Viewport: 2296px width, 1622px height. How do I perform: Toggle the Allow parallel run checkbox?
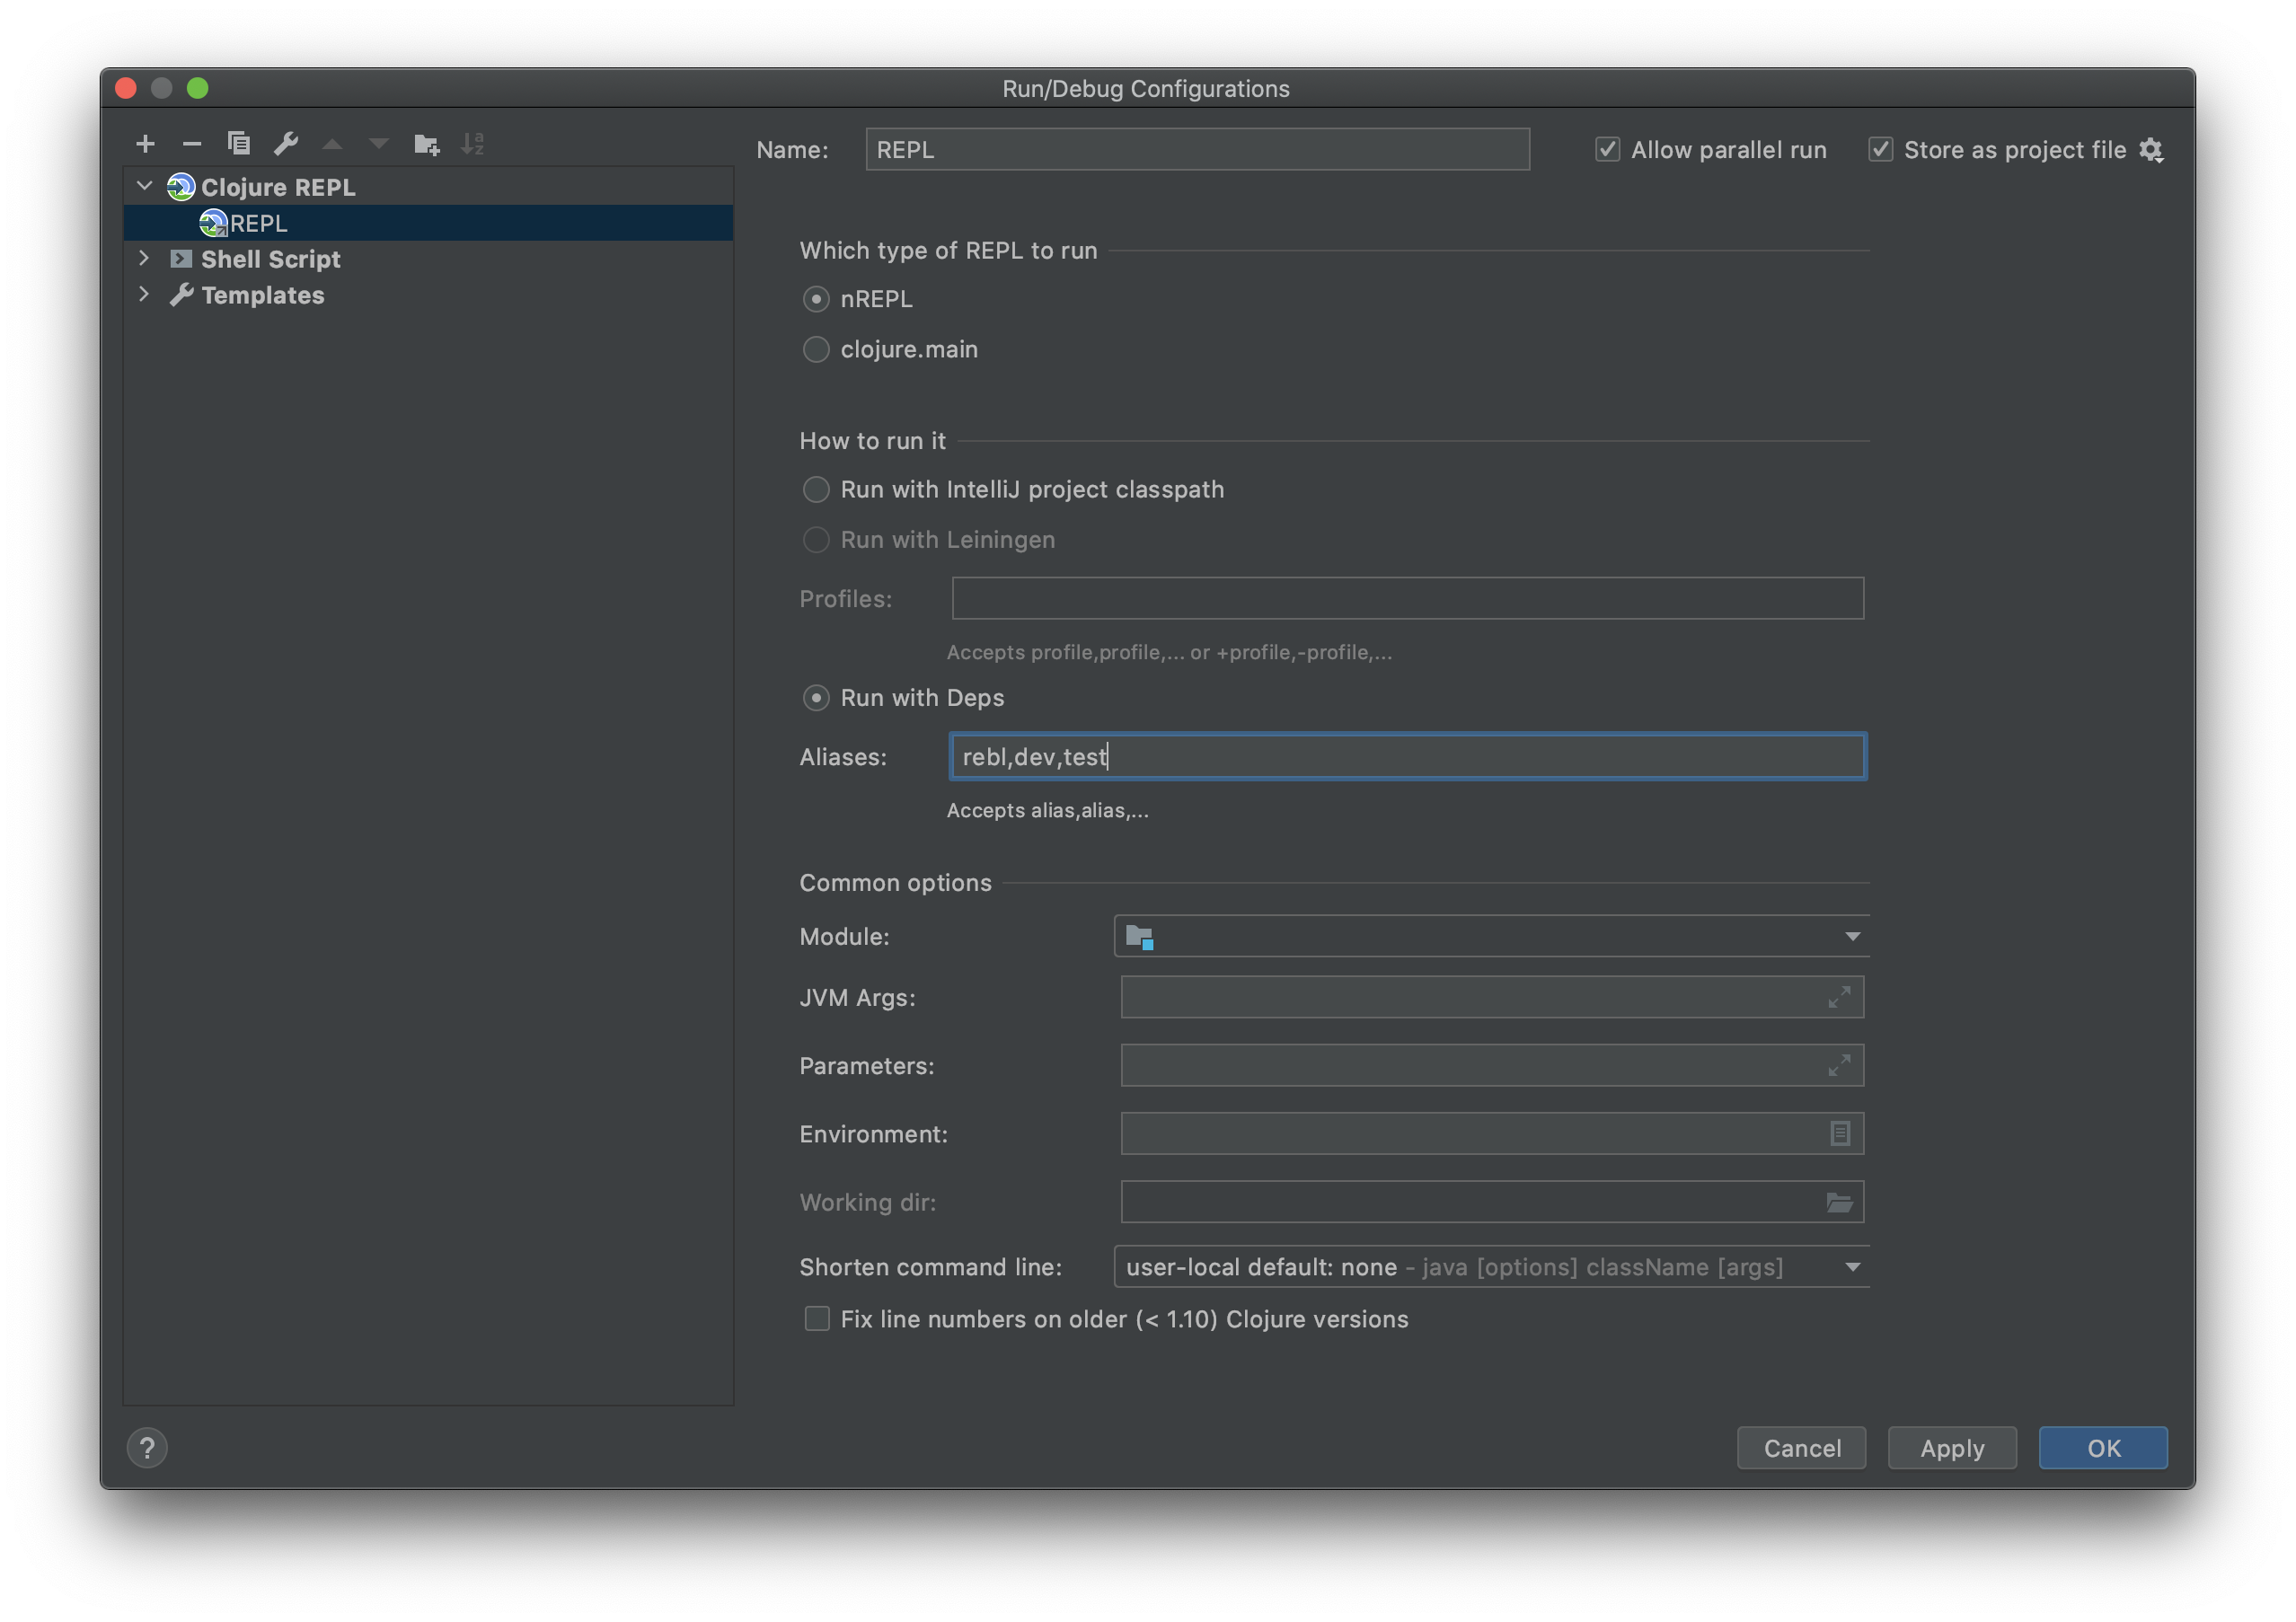pos(1607,150)
